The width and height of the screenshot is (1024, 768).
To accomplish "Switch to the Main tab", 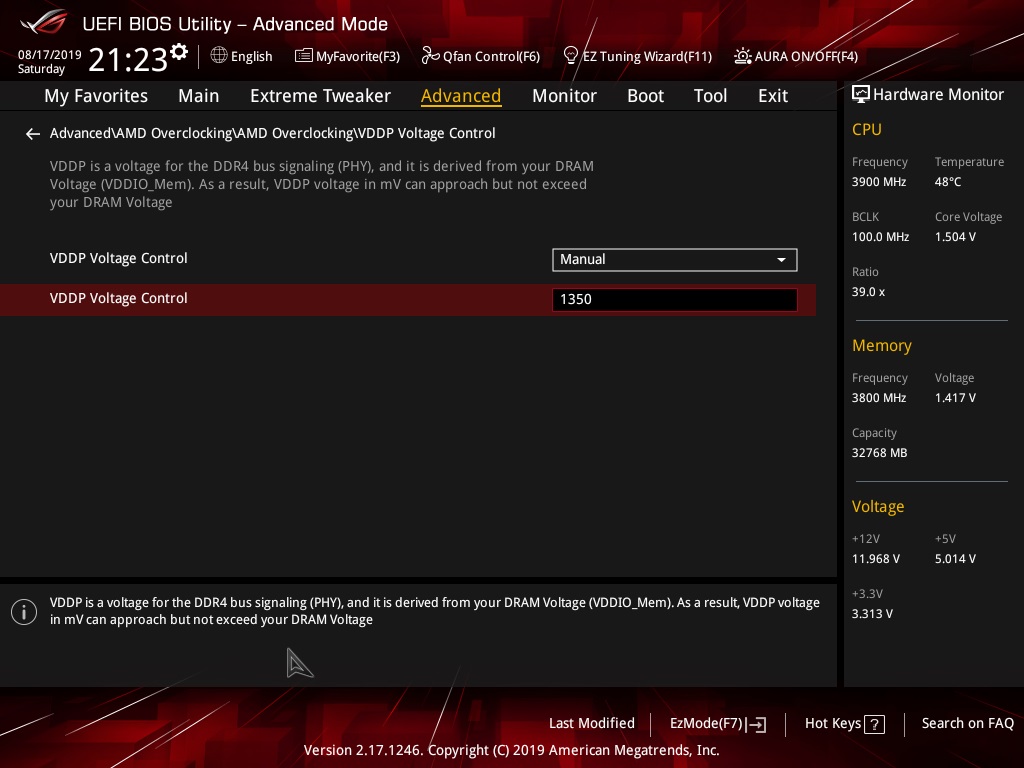I will [x=199, y=96].
